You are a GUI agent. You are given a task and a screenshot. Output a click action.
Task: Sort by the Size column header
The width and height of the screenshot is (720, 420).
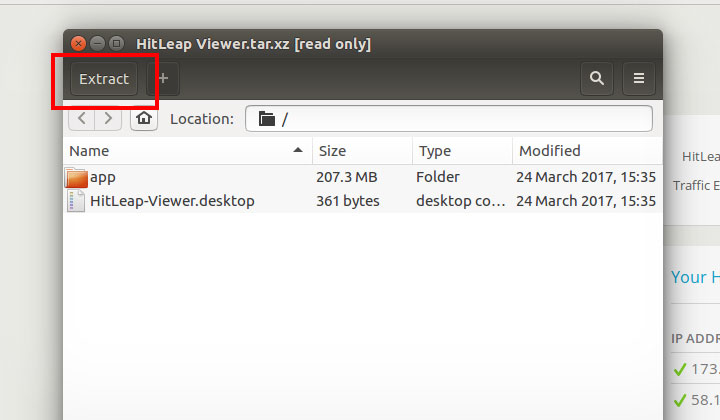(x=362, y=151)
